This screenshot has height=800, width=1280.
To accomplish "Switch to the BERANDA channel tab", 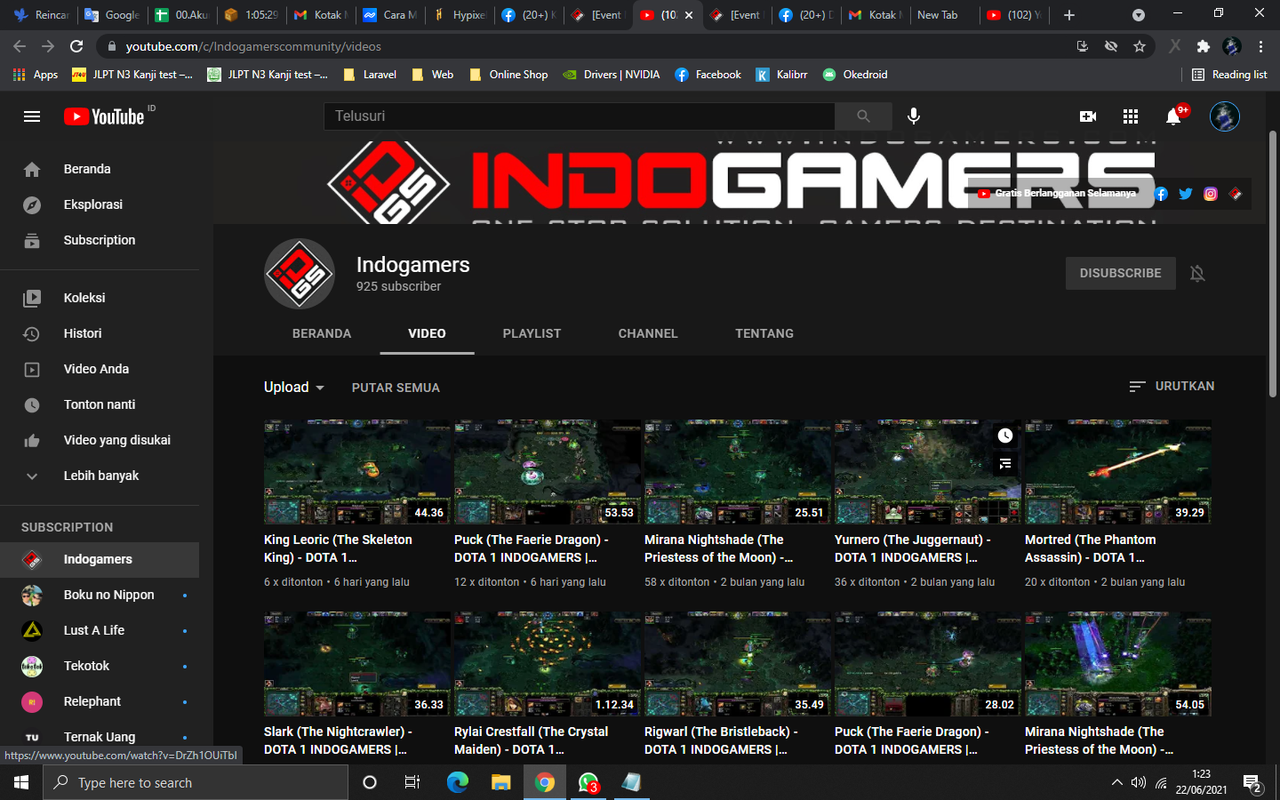I will pos(322,333).
